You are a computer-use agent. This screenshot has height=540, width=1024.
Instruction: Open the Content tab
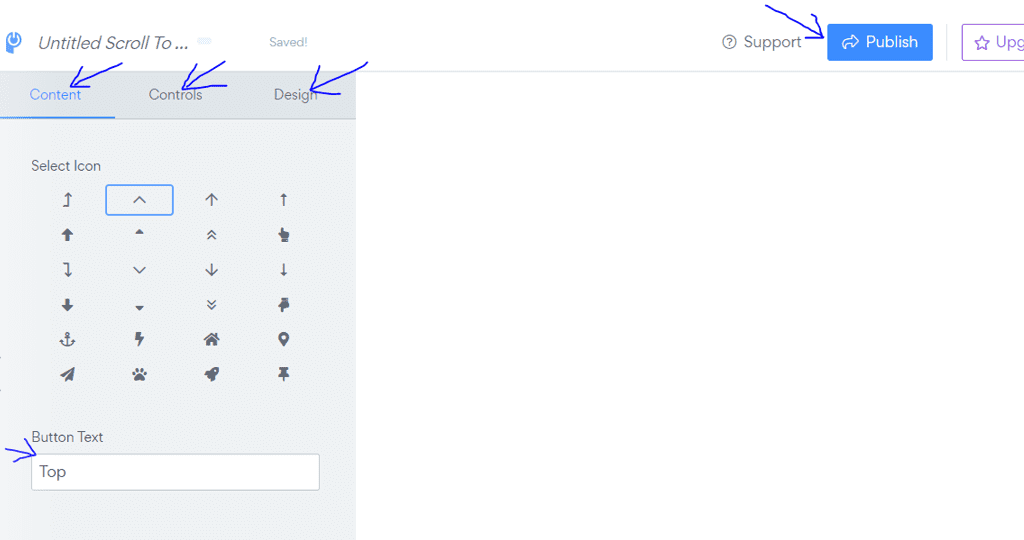click(55, 95)
